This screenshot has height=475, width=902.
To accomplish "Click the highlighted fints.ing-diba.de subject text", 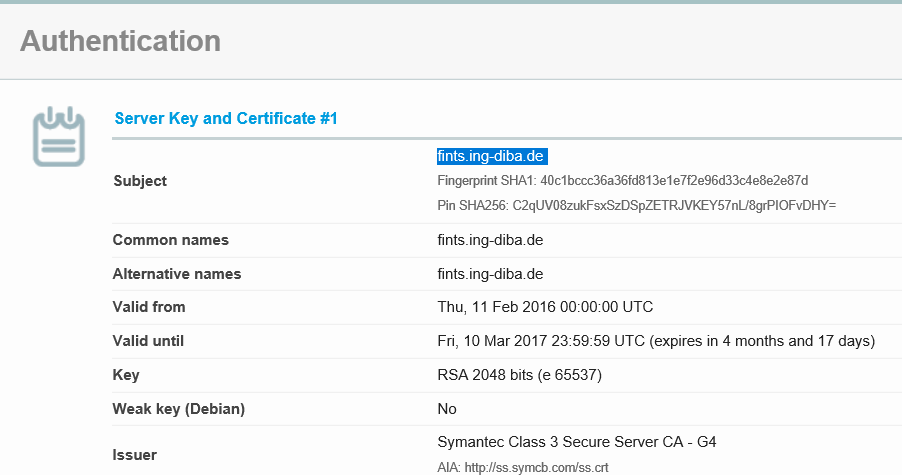I will click(x=492, y=157).
